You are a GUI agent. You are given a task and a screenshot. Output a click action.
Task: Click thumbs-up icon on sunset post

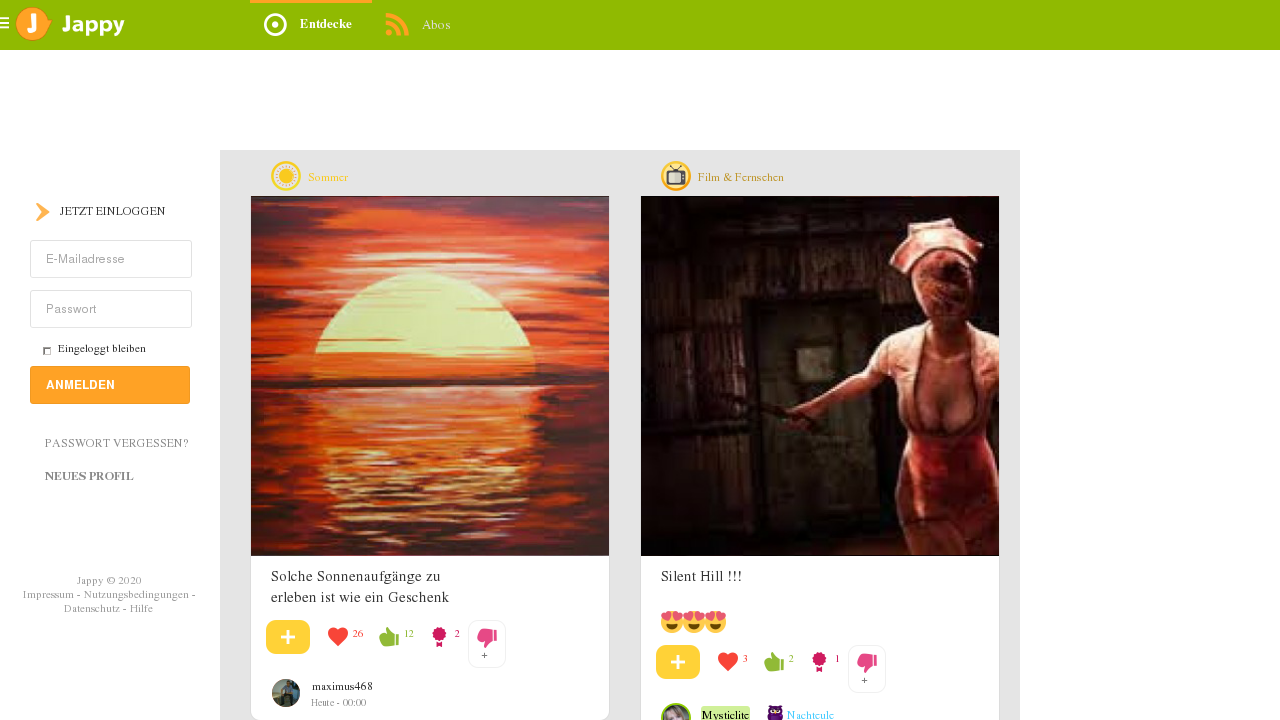point(389,637)
